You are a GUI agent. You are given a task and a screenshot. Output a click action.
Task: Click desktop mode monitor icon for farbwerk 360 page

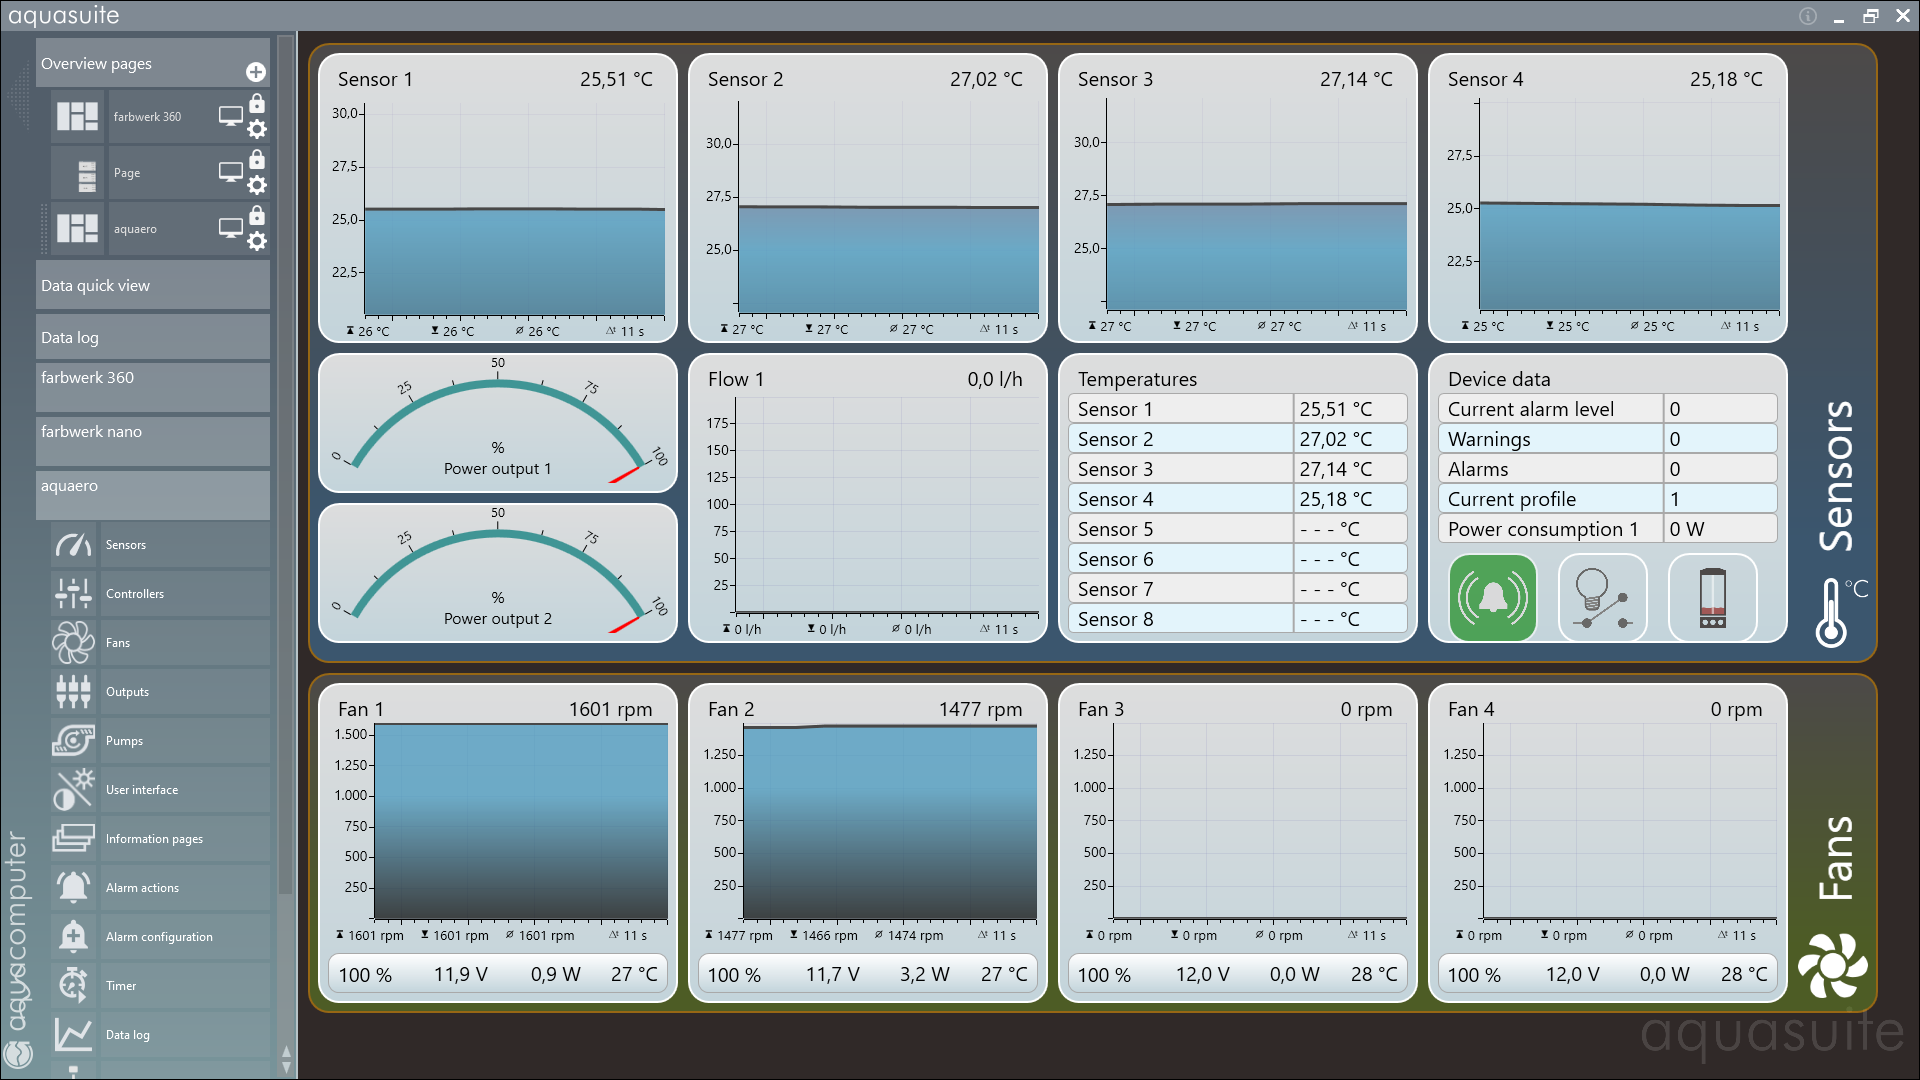[231, 117]
